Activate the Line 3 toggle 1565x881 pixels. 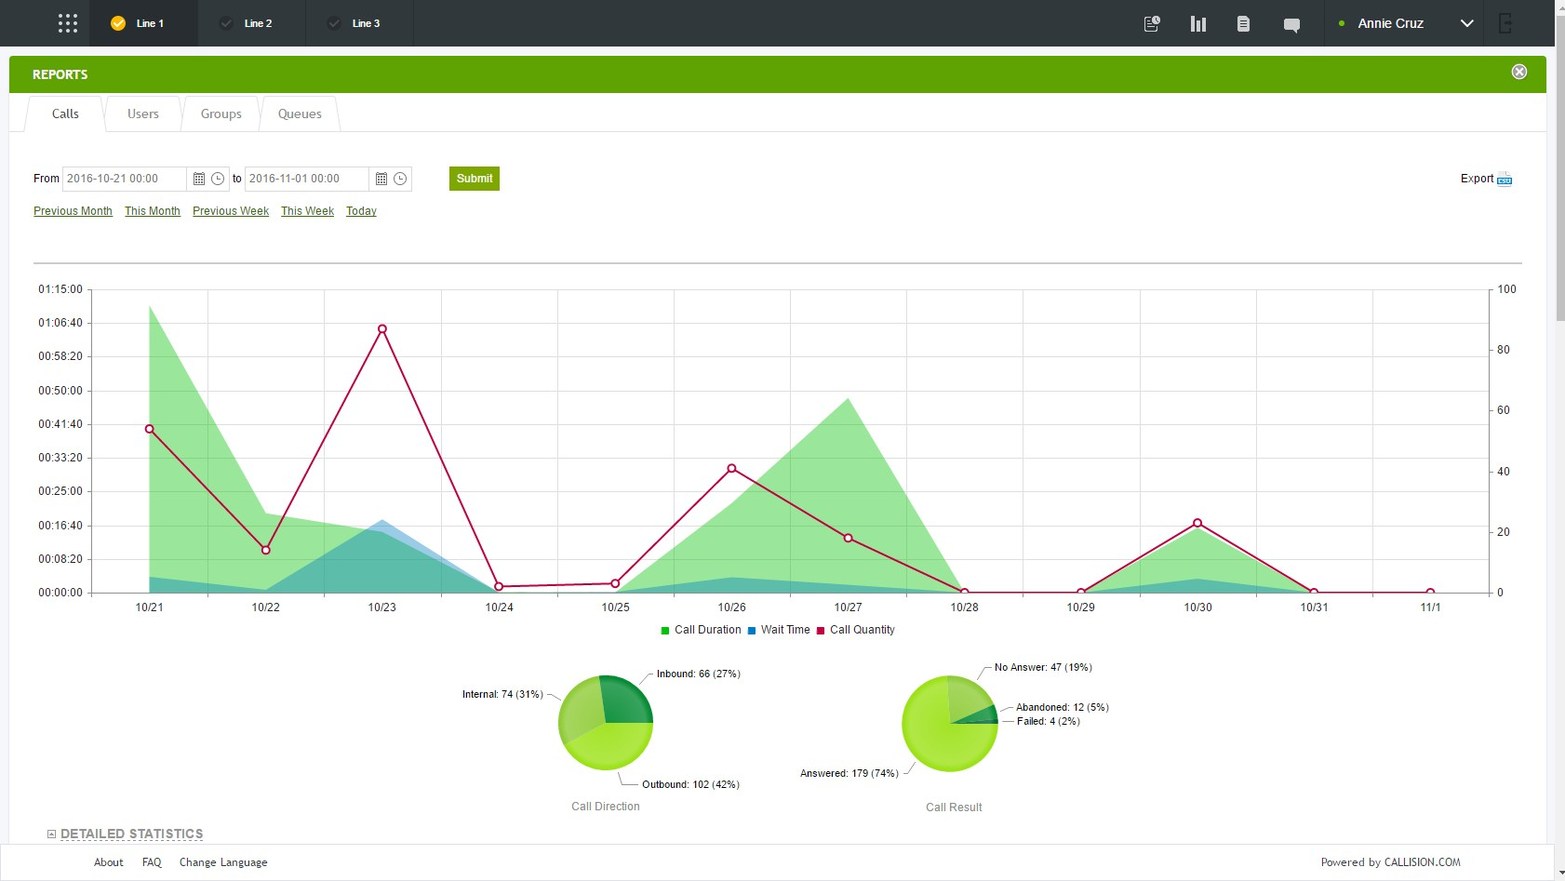tap(334, 23)
